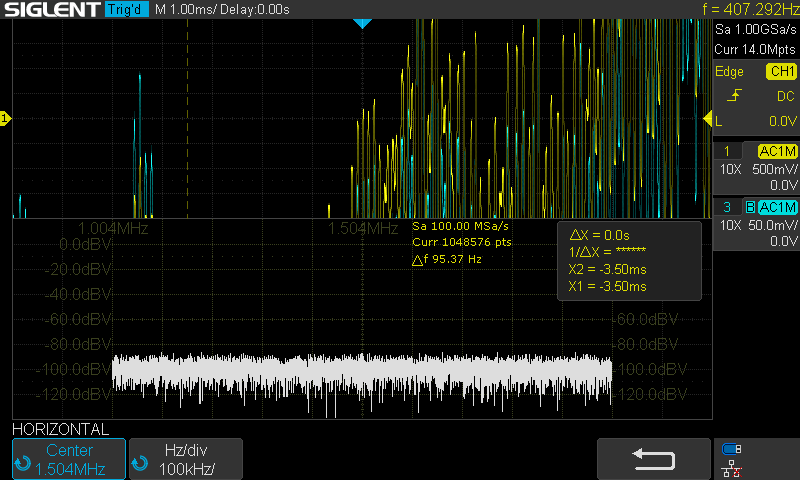Click the Edge trigger type label
800x480 pixels.
[x=729, y=72]
